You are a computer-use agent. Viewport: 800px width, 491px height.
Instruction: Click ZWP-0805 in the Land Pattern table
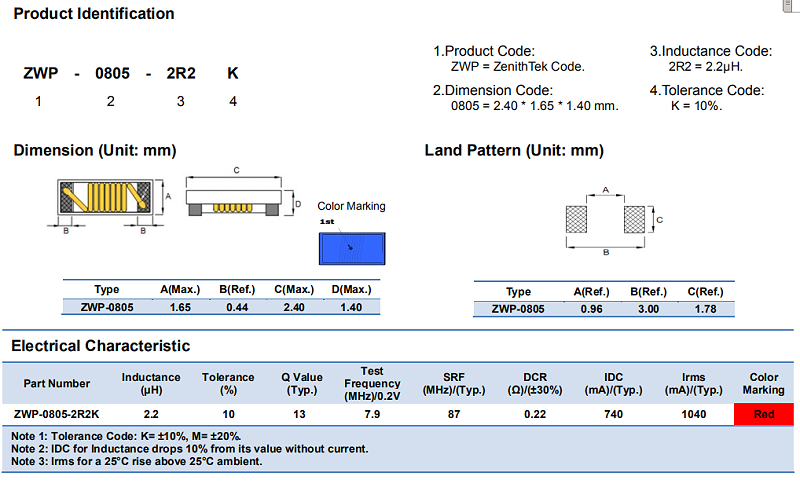[x=518, y=309]
